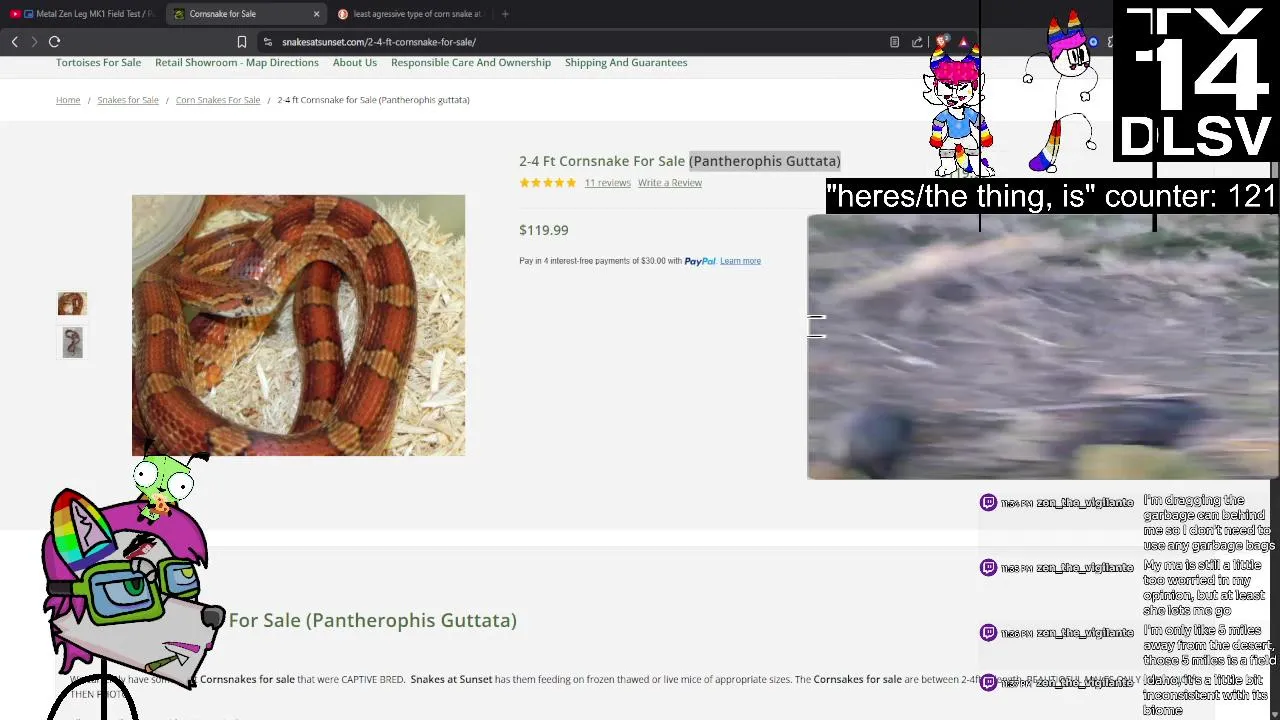
Task: Click Twitch icon beside second chat message
Action: 988,568
